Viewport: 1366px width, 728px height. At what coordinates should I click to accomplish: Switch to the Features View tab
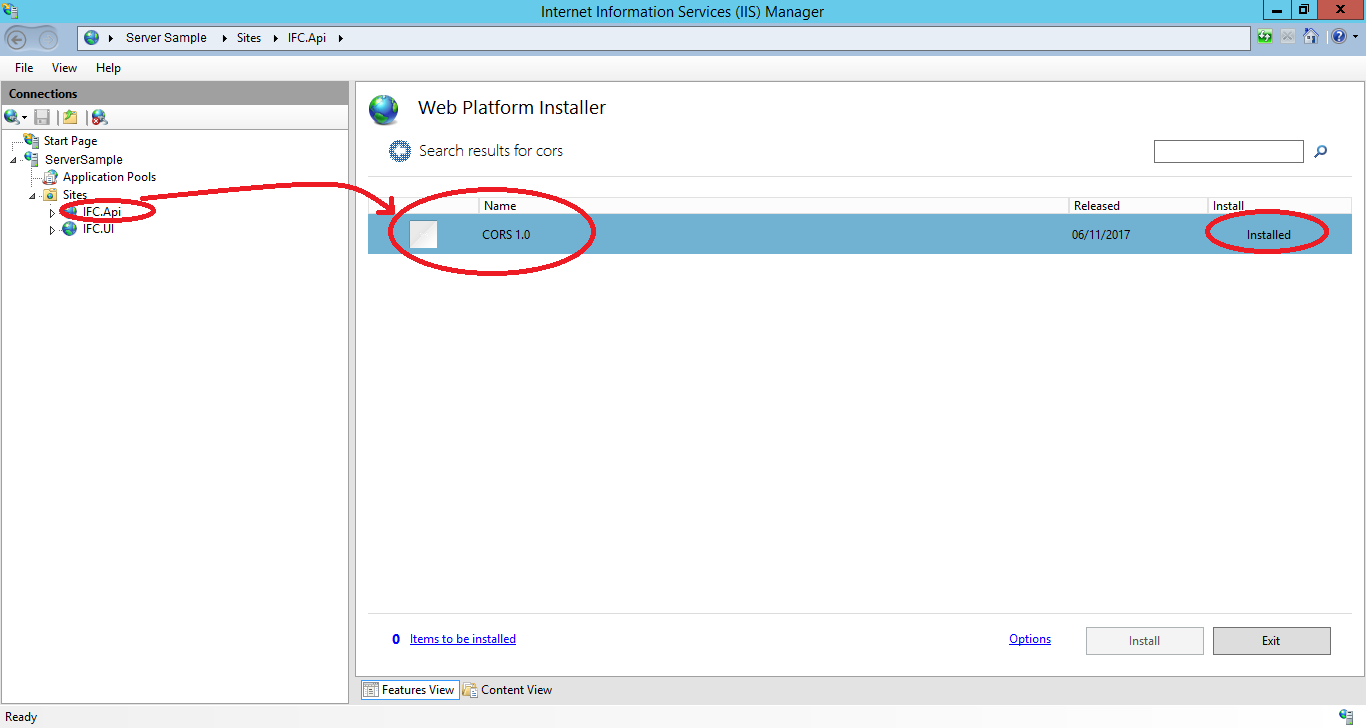click(408, 690)
